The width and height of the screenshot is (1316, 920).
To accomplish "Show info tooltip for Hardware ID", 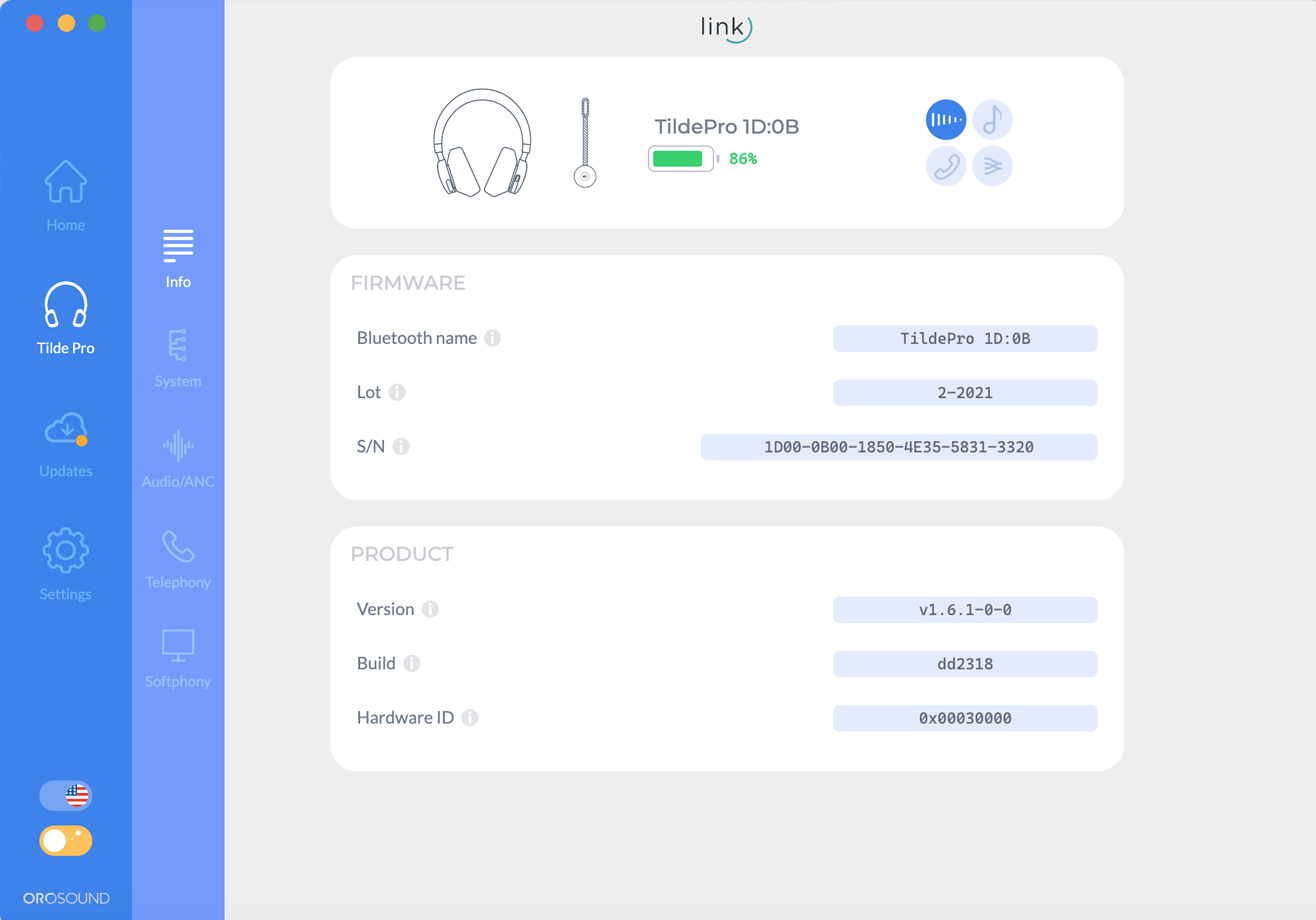I will [470, 717].
